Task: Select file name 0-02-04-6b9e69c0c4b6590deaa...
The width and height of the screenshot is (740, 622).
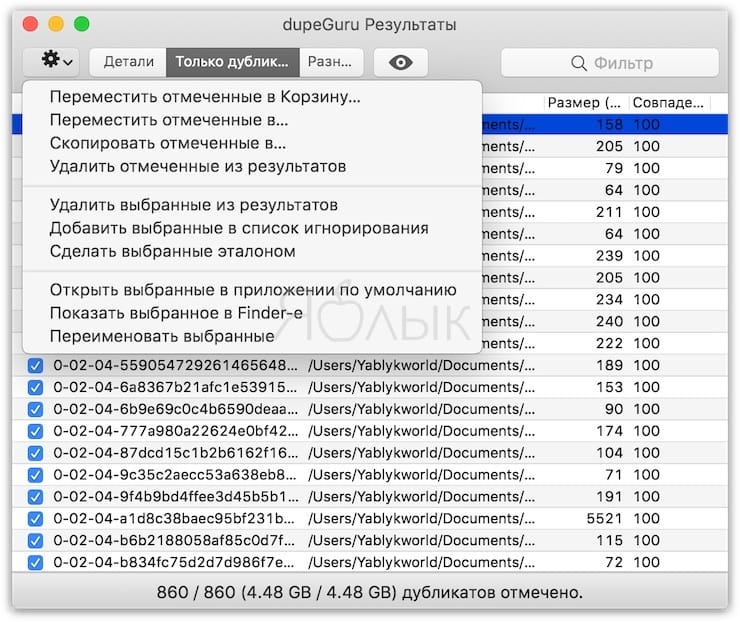Action: (176, 409)
